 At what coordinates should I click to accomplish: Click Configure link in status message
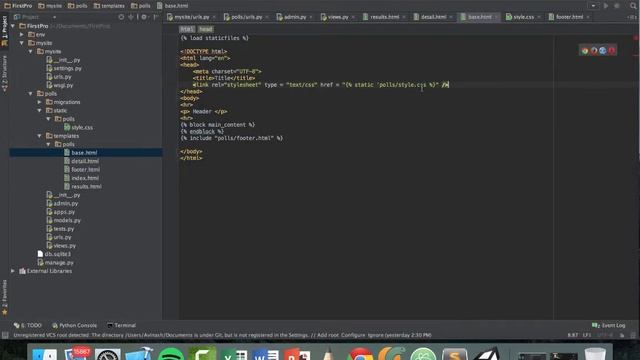(353, 335)
